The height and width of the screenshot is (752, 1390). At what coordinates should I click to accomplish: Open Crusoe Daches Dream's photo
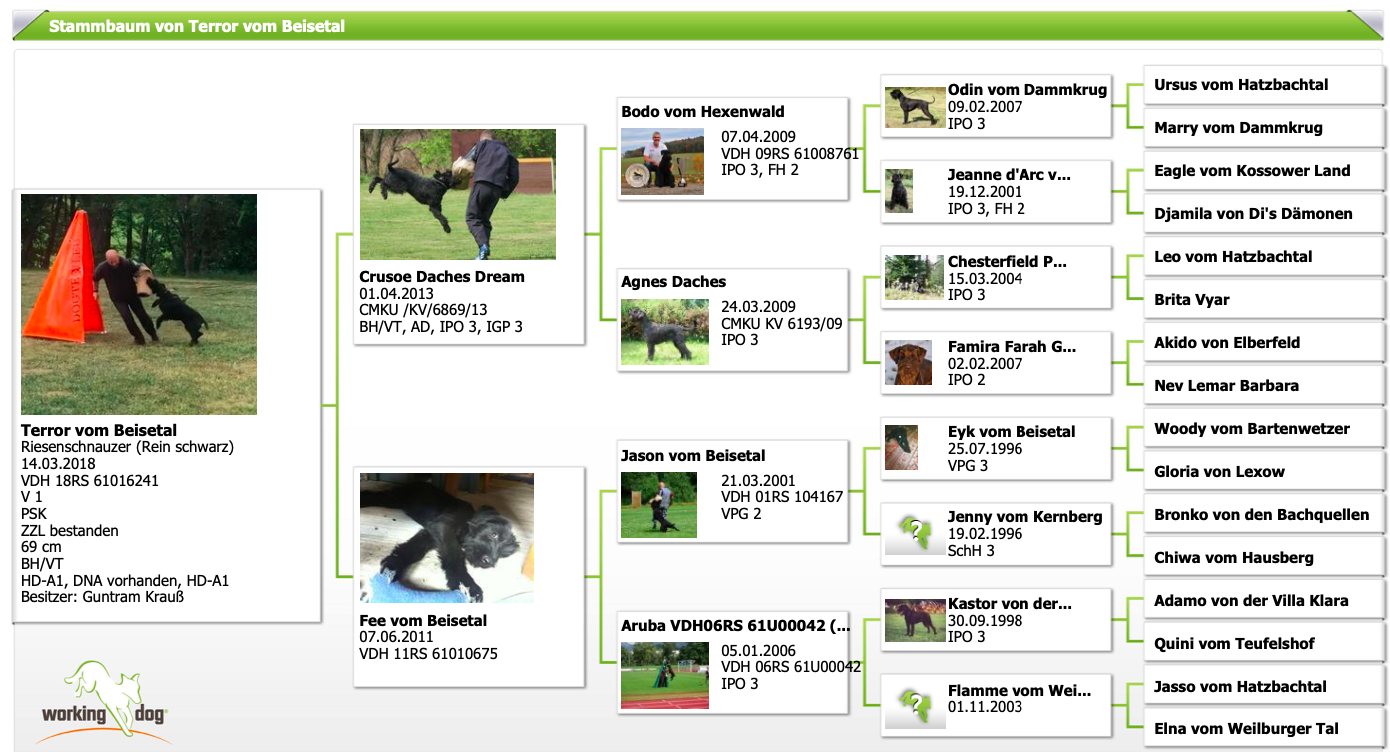pos(458,194)
